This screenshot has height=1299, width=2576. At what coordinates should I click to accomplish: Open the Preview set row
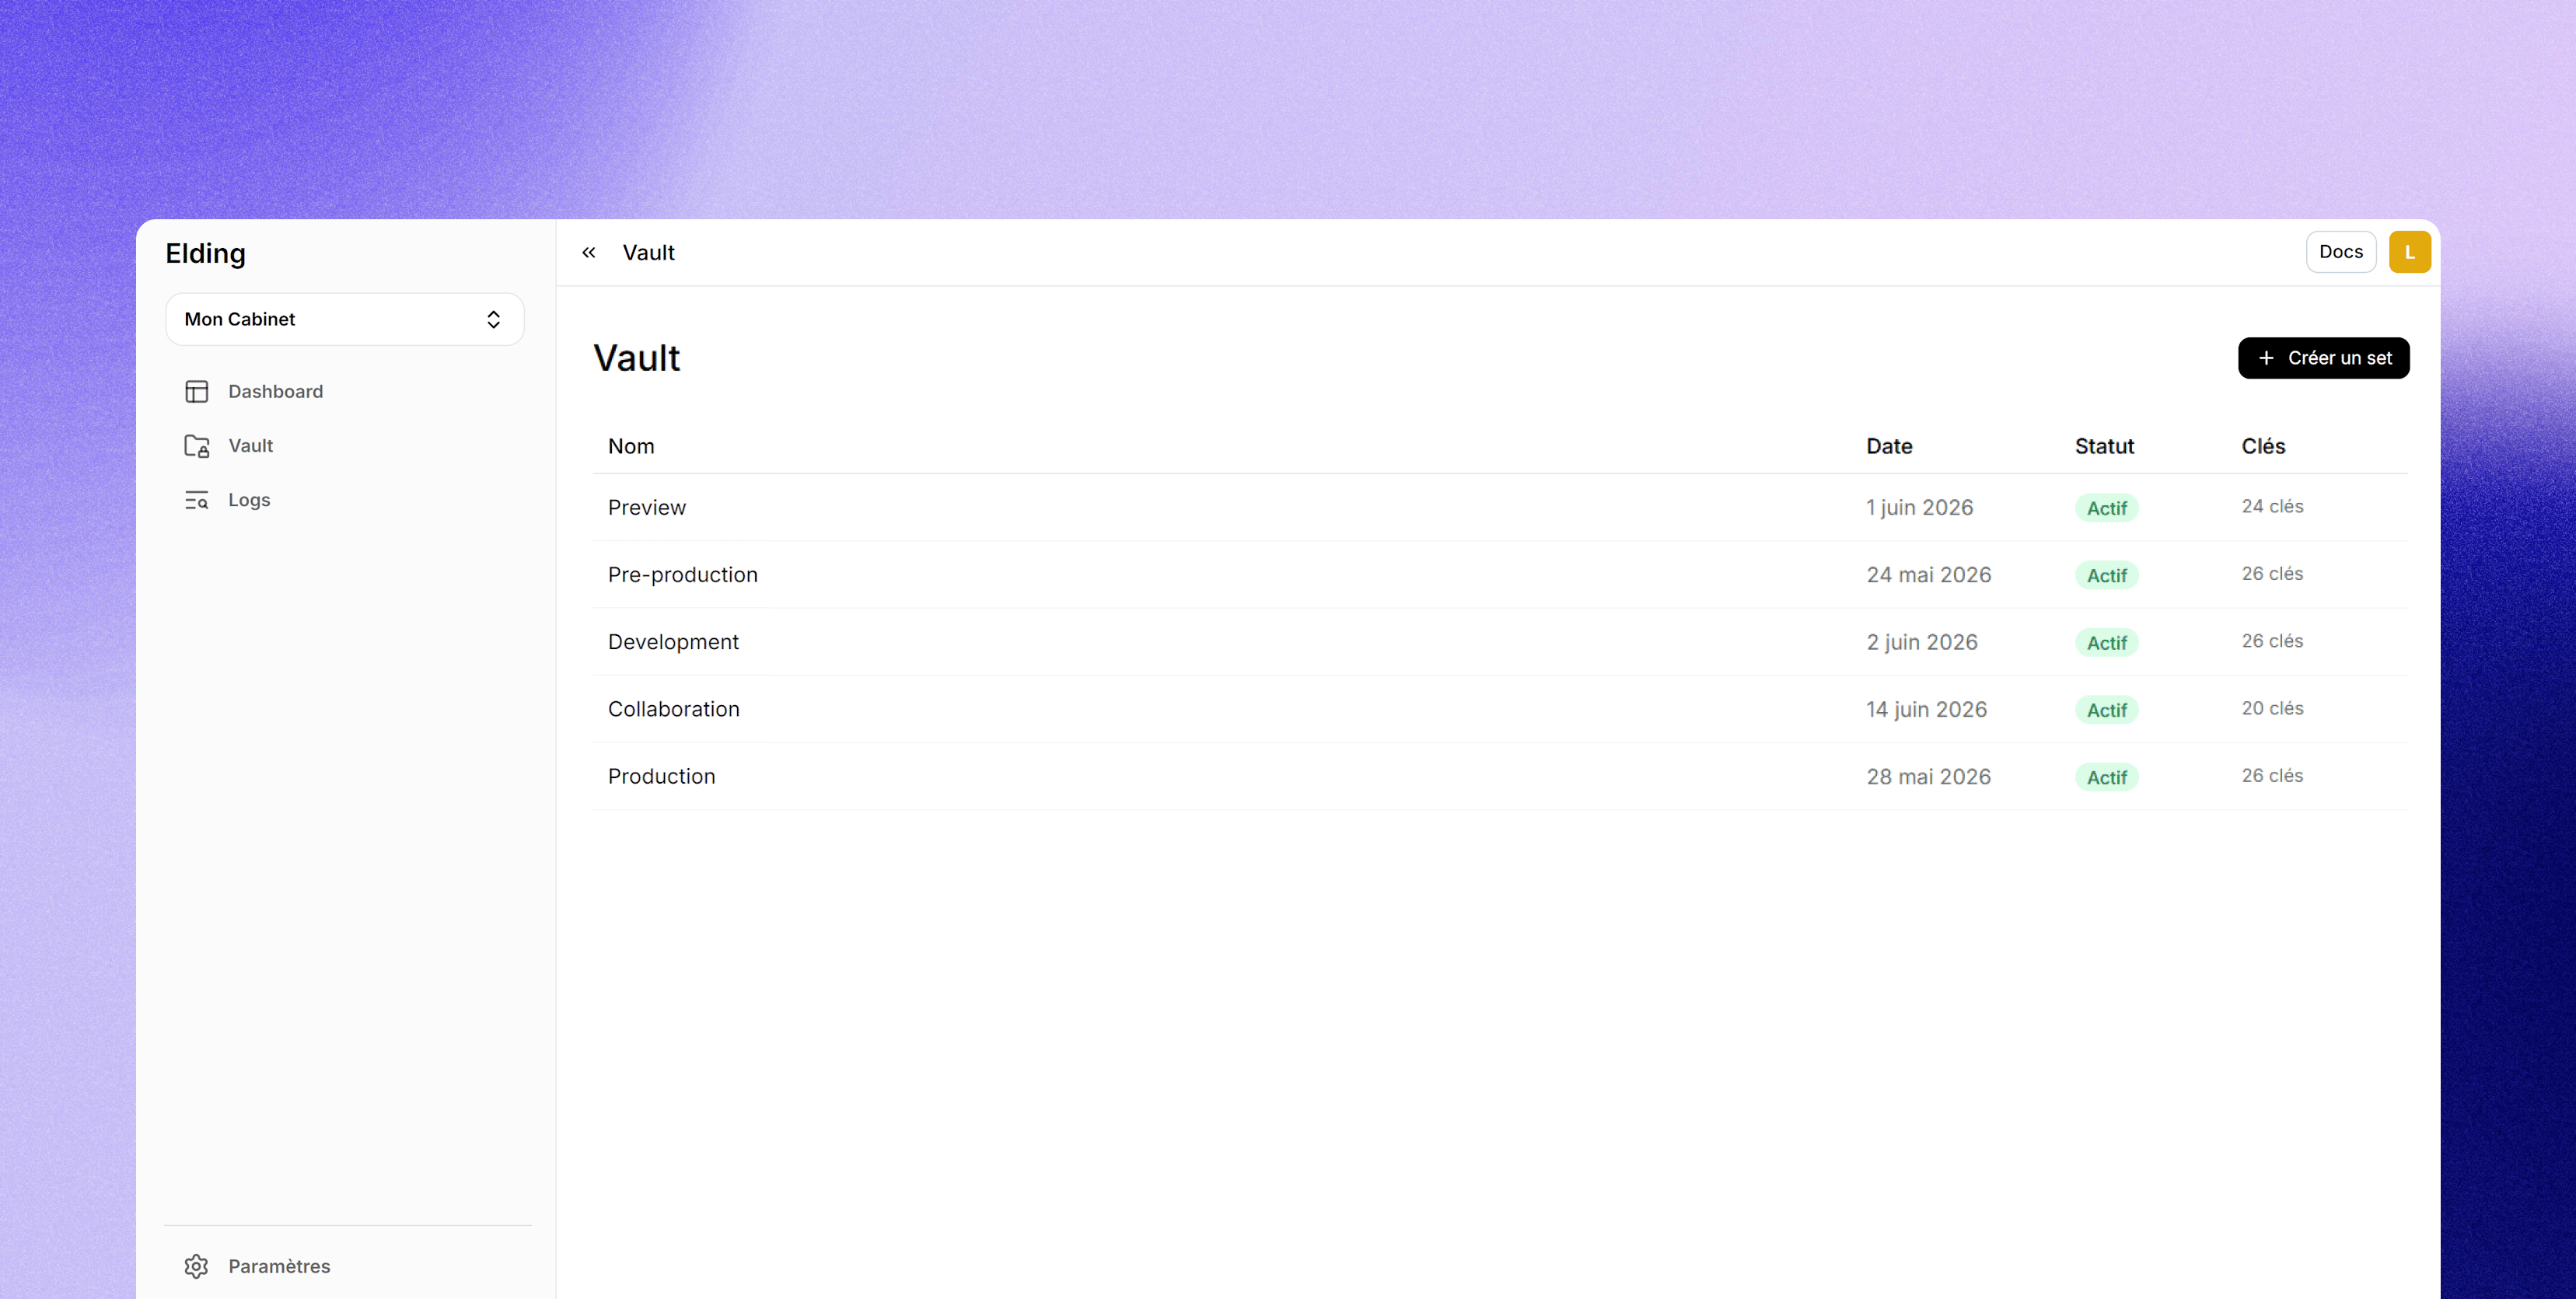click(1500, 508)
